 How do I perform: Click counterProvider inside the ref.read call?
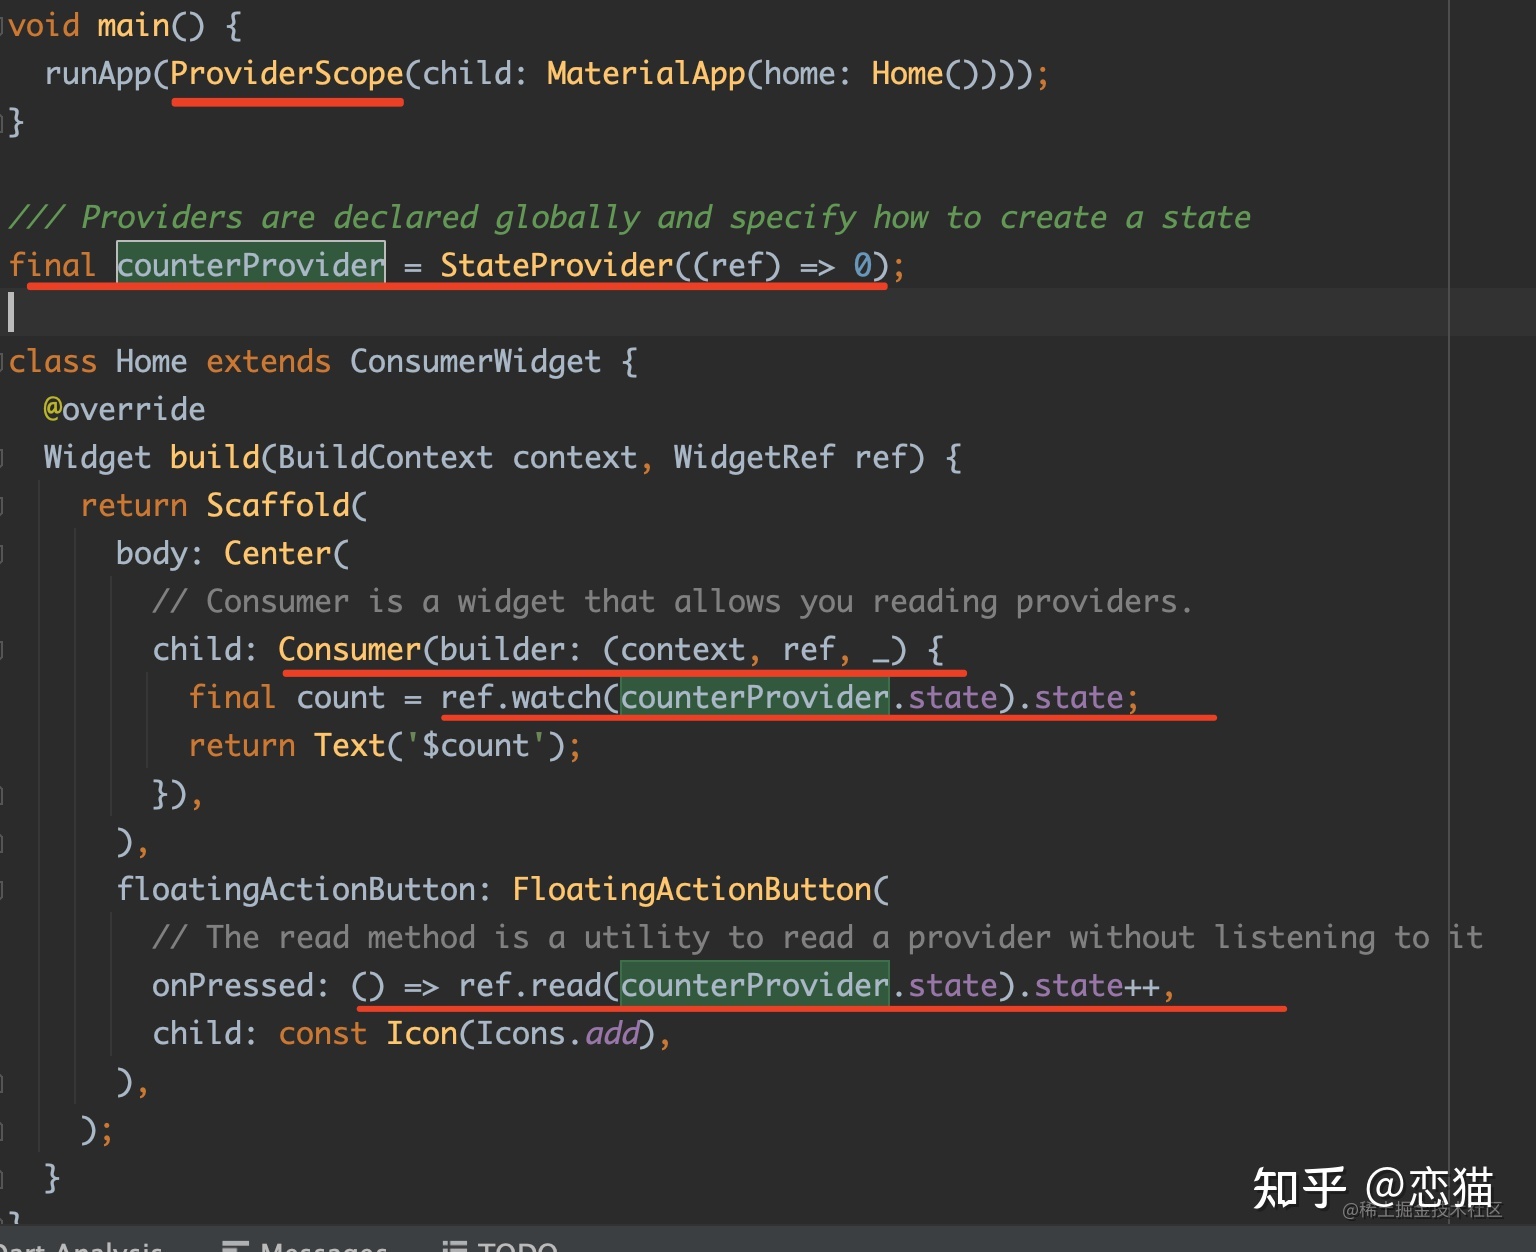[x=754, y=986]
